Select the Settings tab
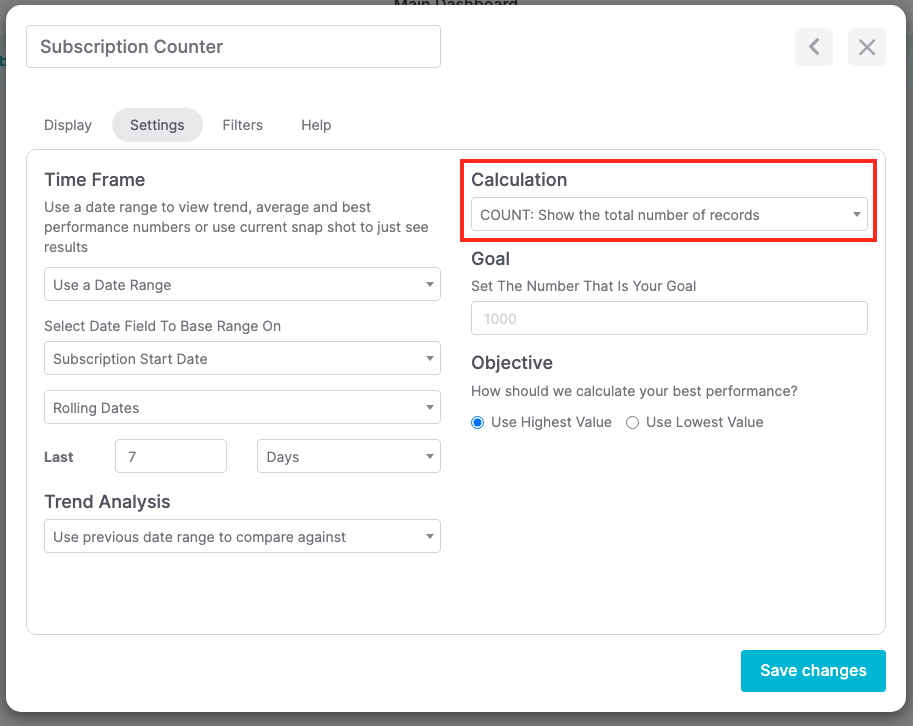This screenshot has height=726, width=913. click(157, 125)
